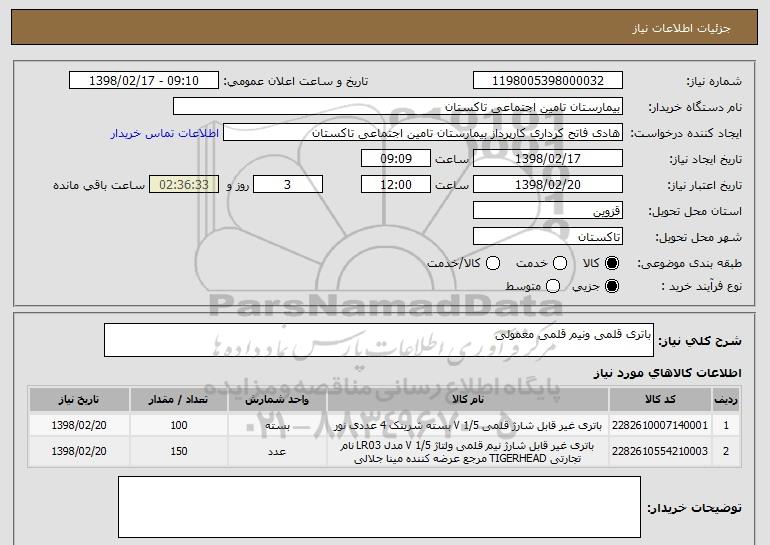Screen dimensions: 770x545
Task: Click product code 228261000714​0001
Action: tap(660, 425)
